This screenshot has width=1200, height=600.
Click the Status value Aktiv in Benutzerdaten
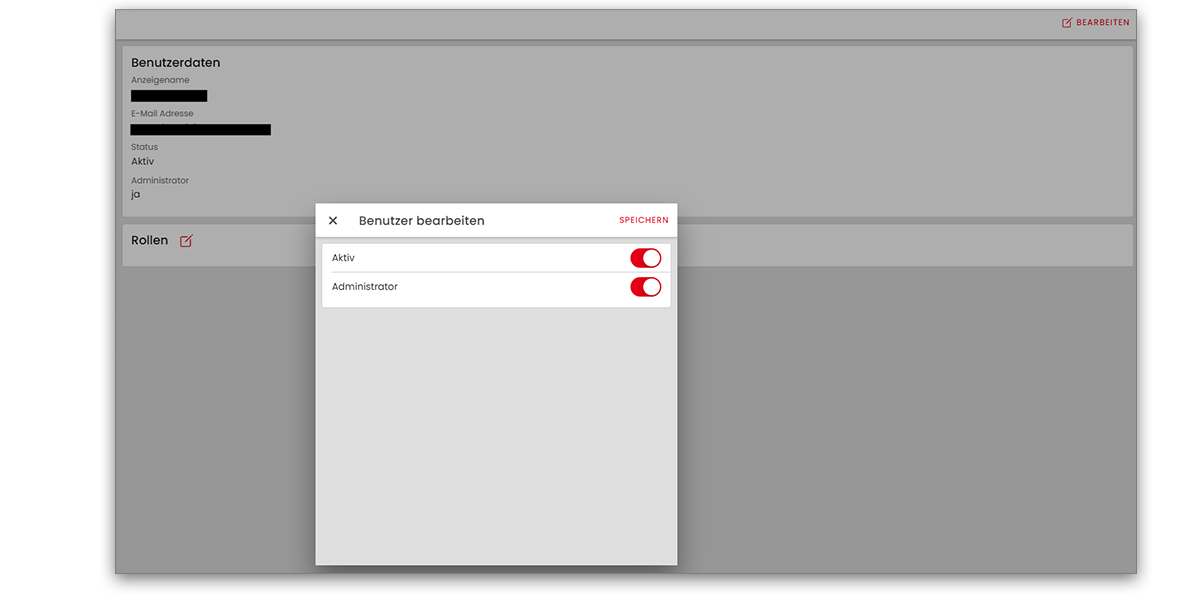142,161
